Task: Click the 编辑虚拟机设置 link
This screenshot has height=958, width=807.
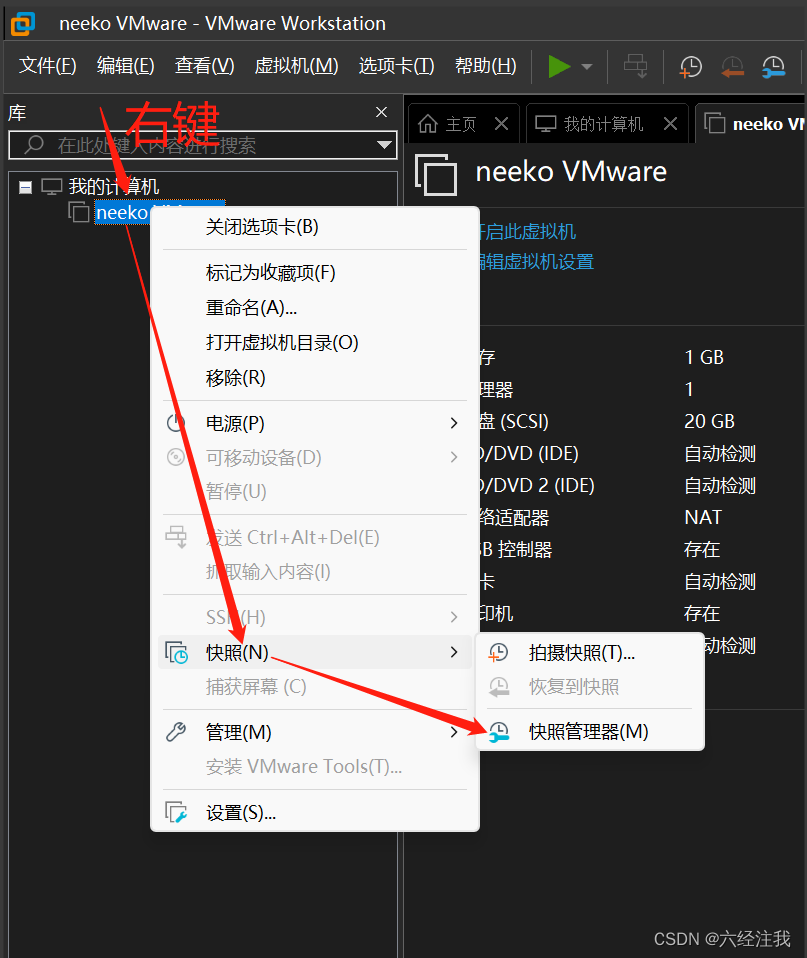Action: pyautogui.click(x=536, y=261)
